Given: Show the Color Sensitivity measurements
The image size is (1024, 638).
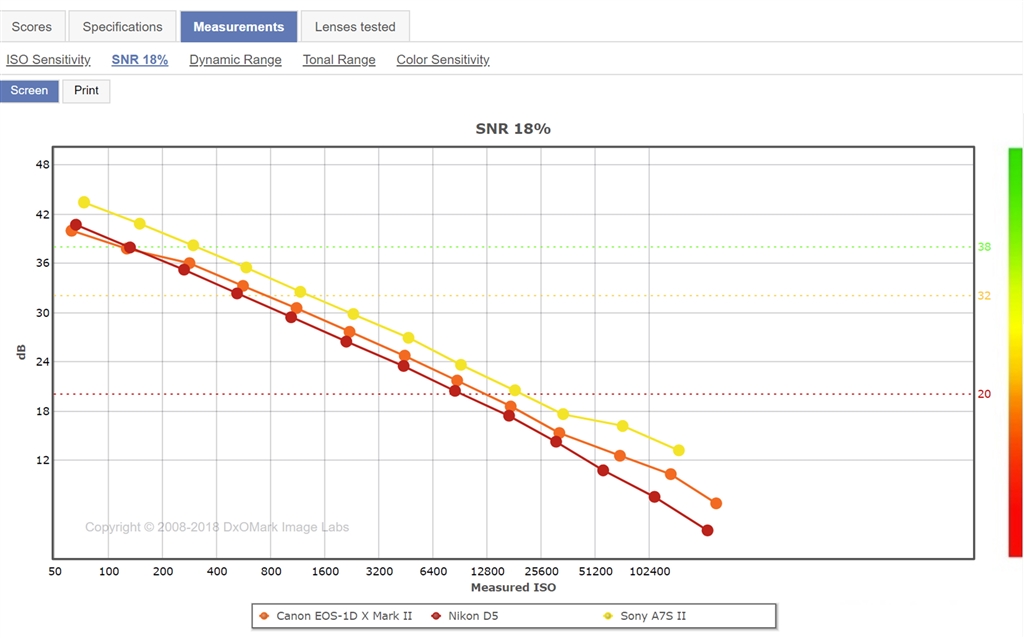Looking at the screenshot, I should coord(443,60).
